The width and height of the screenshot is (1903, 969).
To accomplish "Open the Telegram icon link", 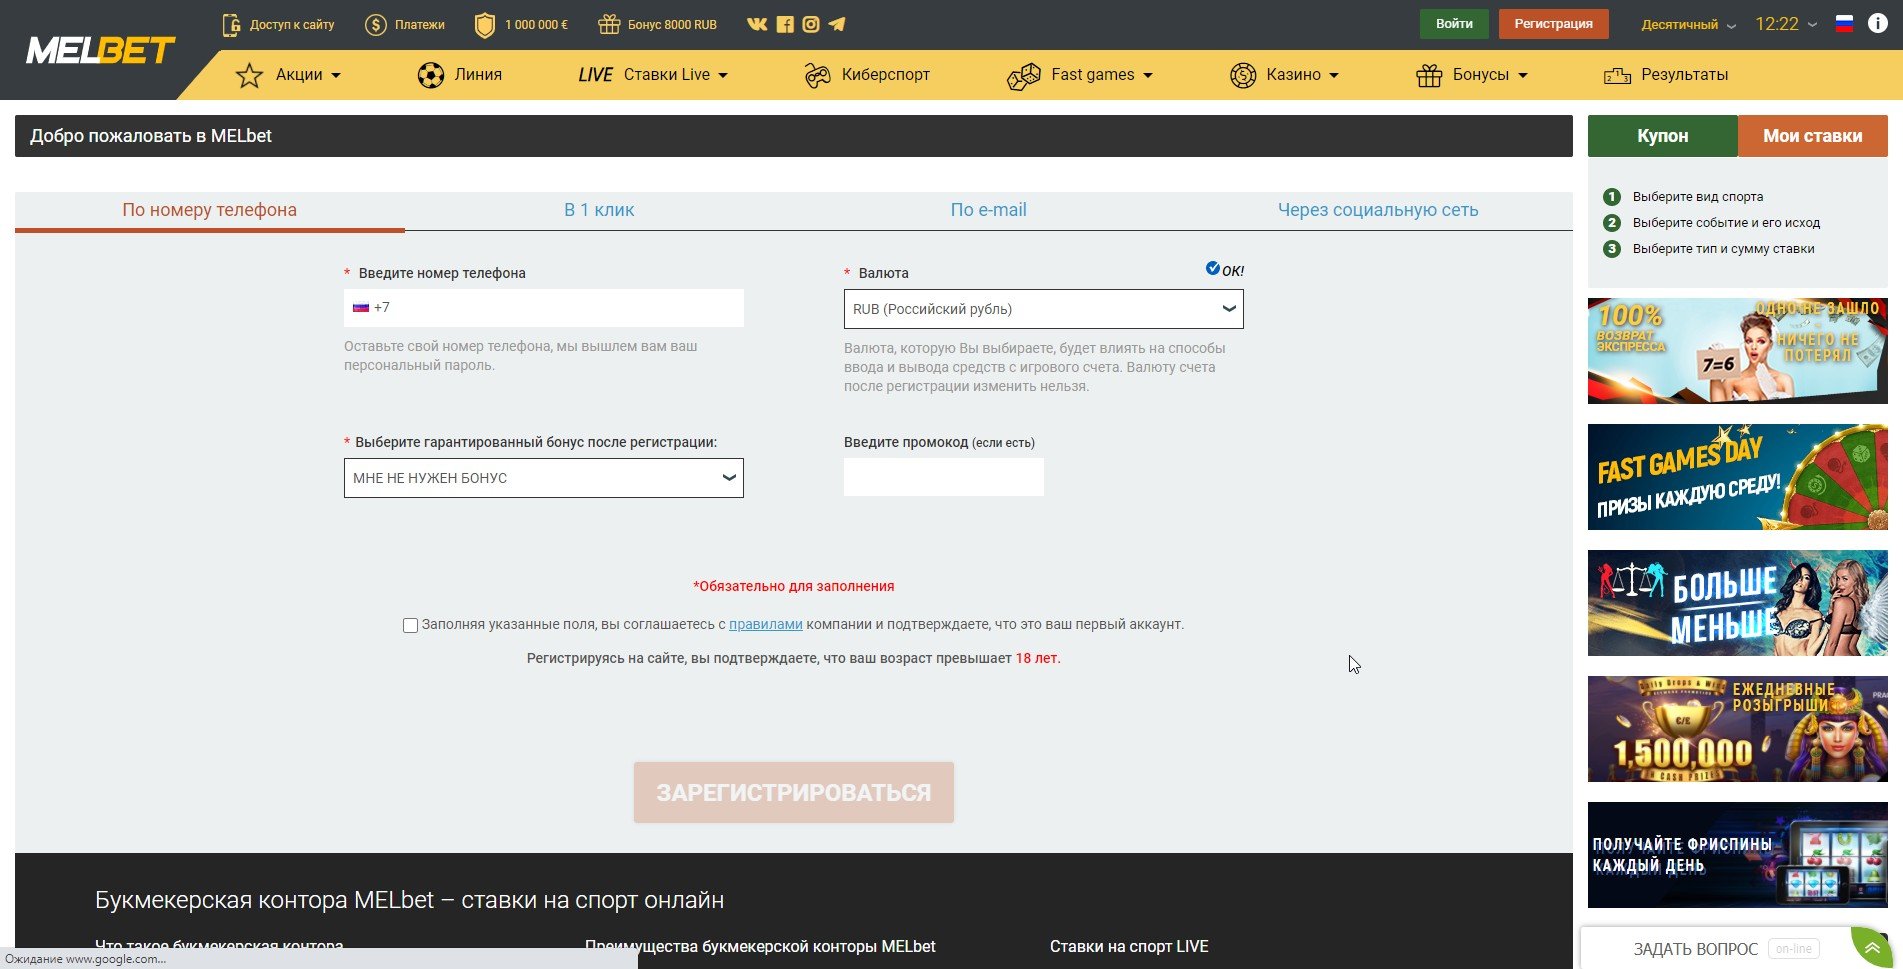I will click(x=837, y=24).
